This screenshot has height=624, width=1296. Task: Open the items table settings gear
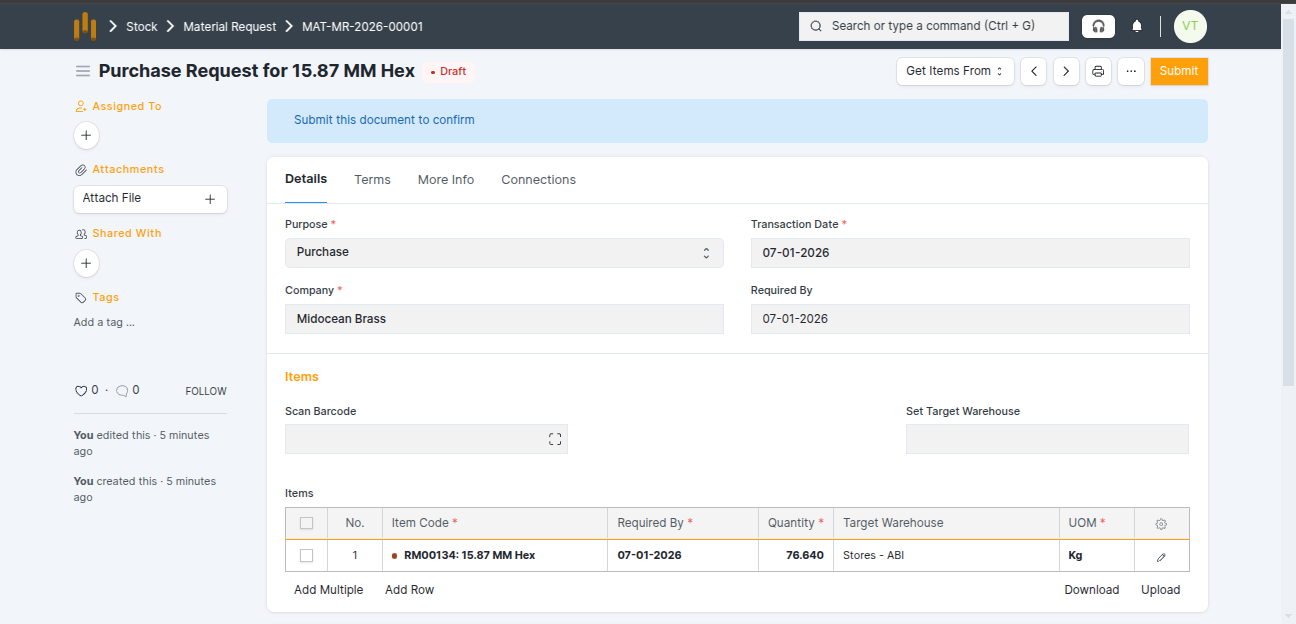click(x=1161, y=523)
